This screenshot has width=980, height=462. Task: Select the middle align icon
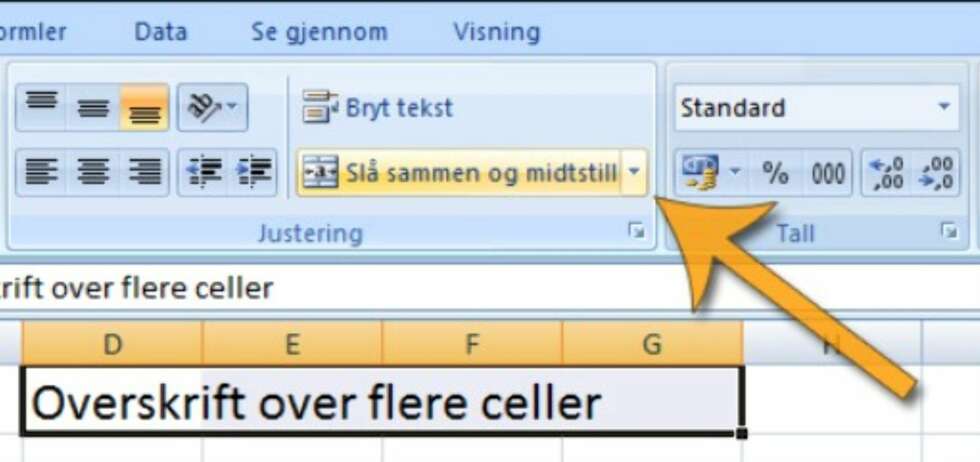92,107
